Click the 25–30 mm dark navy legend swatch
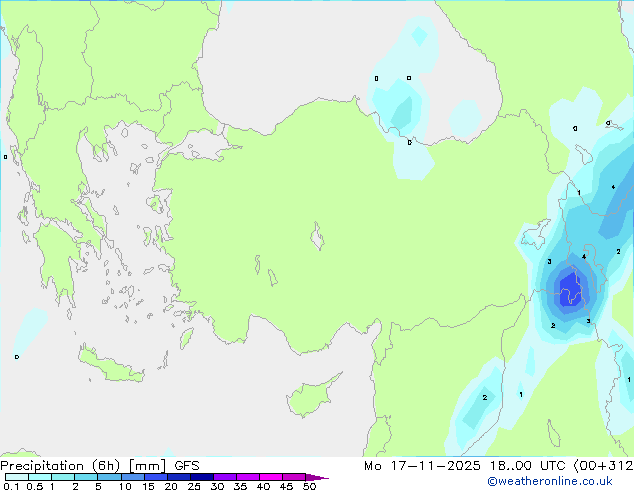The width and height of the screenshot is (634, 490). click(x=201, y=477)
